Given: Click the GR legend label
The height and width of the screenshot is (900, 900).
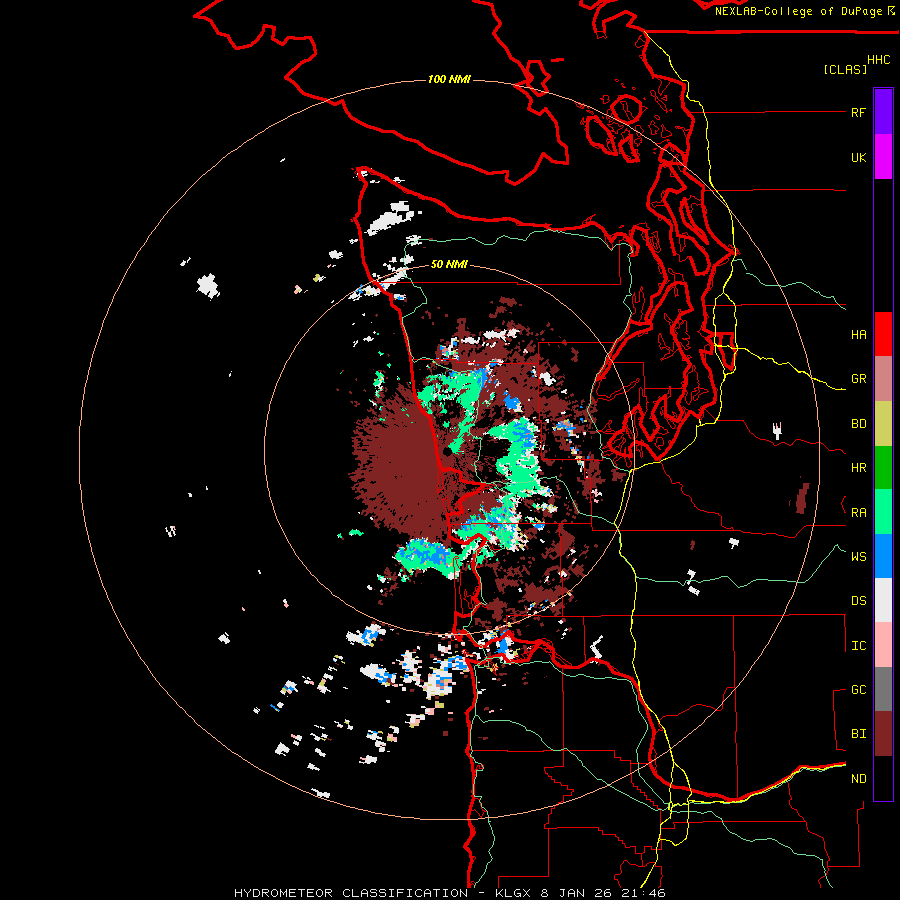Looking at the screenshot, I should point(858,379).
